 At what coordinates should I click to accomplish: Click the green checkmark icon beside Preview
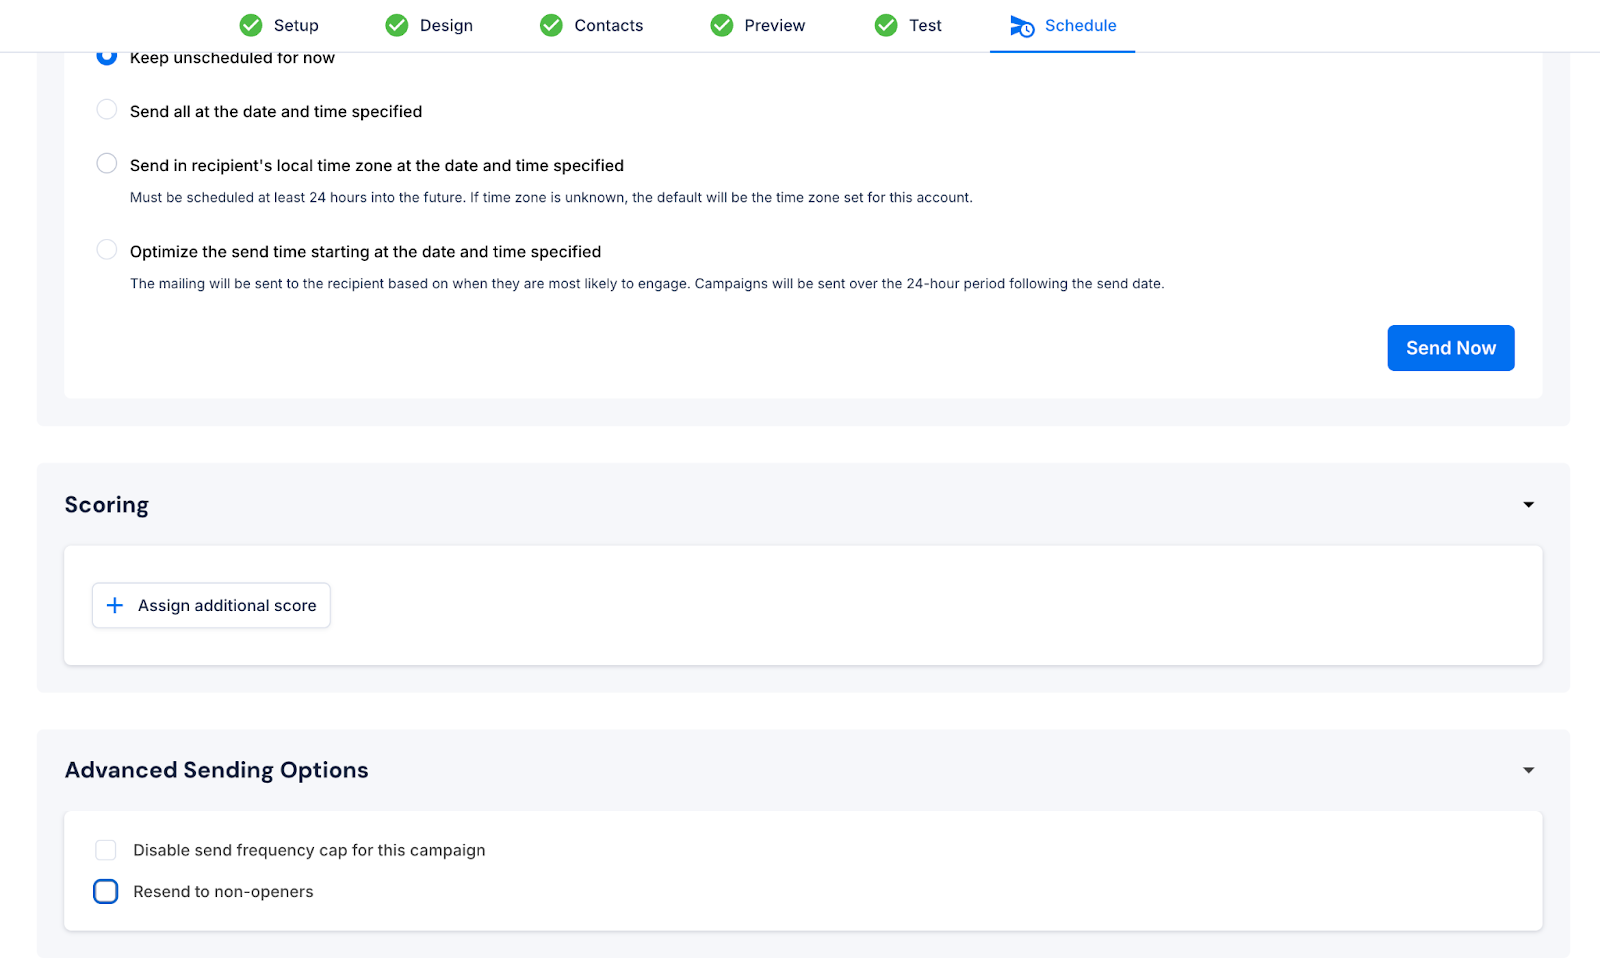722,25
